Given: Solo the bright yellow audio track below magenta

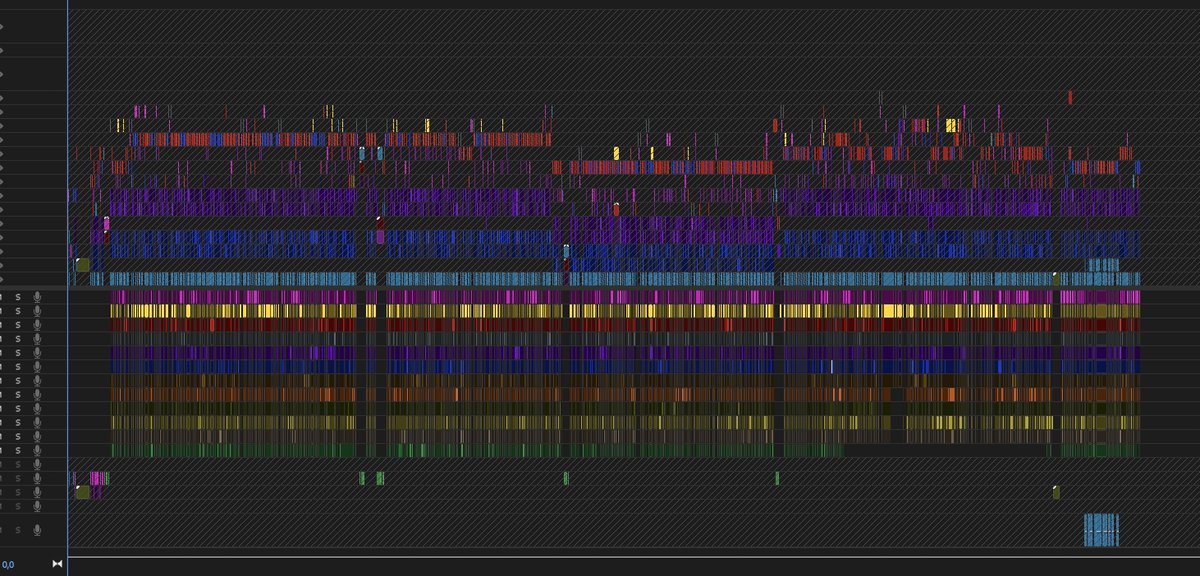Looking at the screenshot, I should [x=18, y=311].
